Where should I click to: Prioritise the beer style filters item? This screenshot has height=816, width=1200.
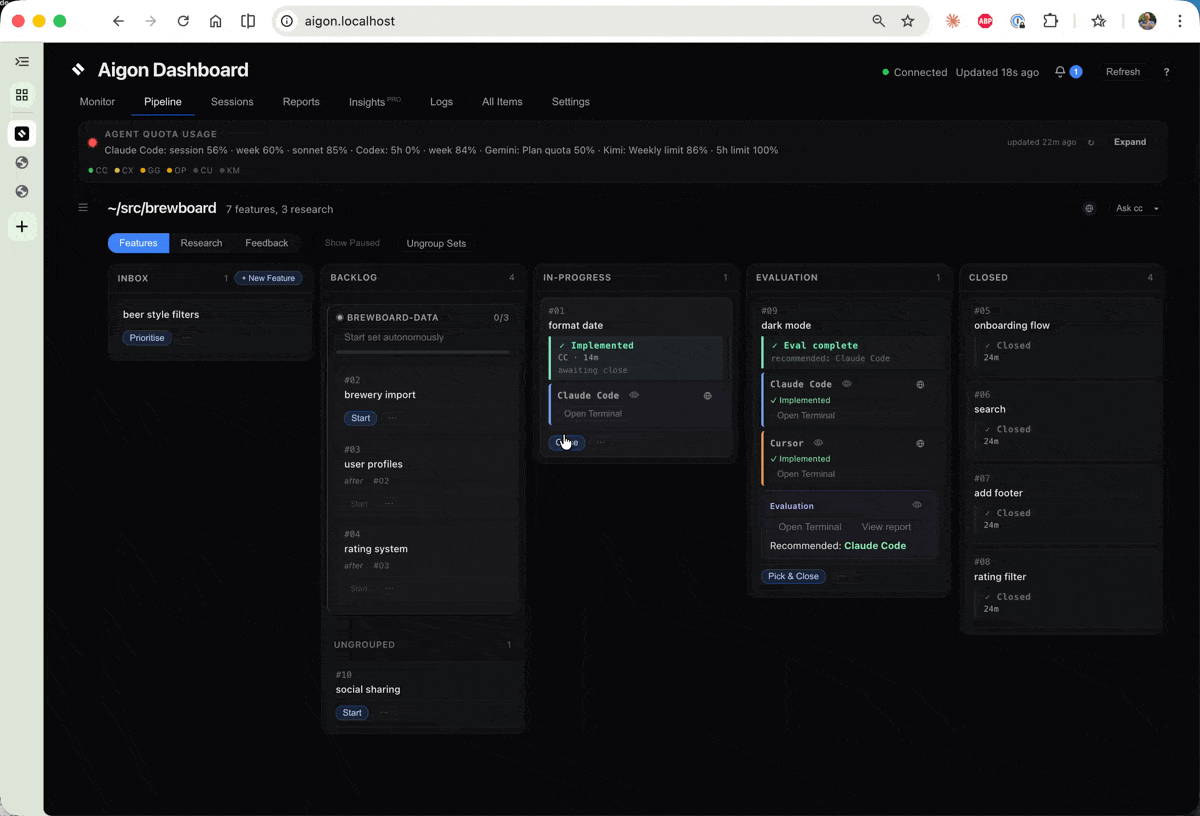tap(147, 338)
